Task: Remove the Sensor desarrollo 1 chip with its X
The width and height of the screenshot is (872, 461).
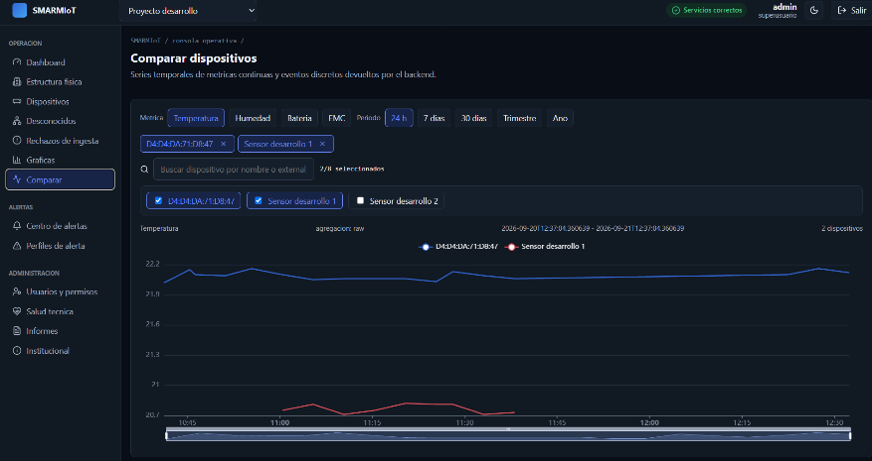Action: (x=323, y=143)
